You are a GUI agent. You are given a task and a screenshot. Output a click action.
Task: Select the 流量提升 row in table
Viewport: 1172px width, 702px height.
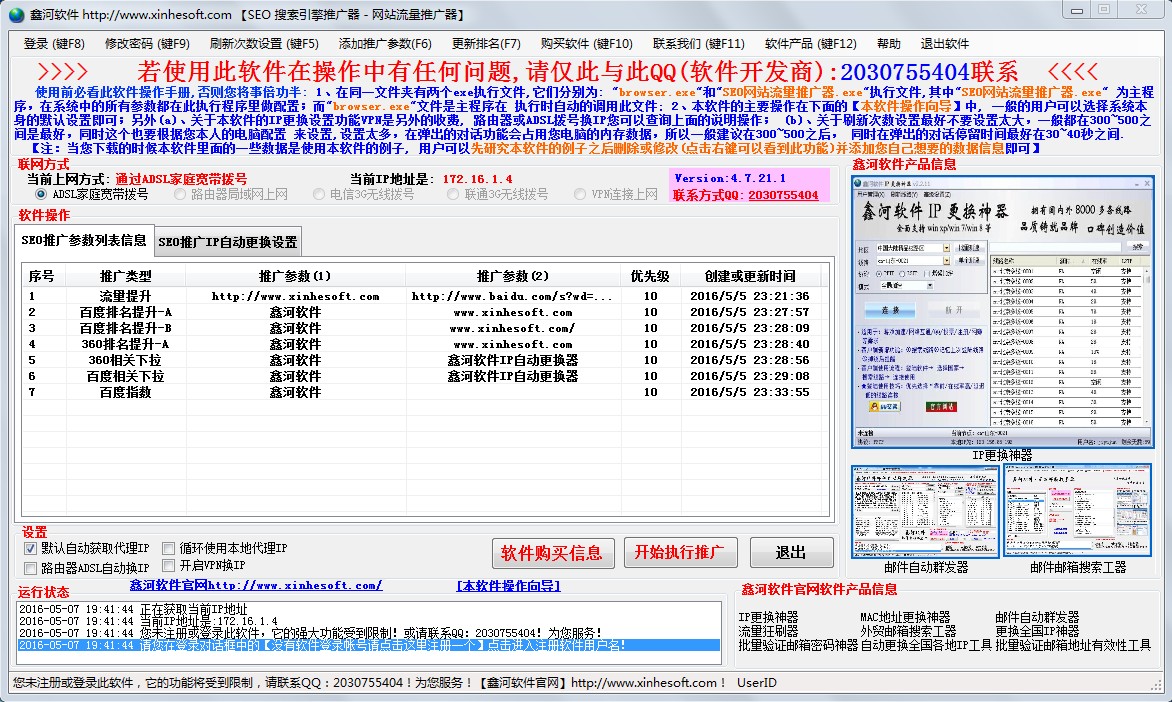(125, 296)
